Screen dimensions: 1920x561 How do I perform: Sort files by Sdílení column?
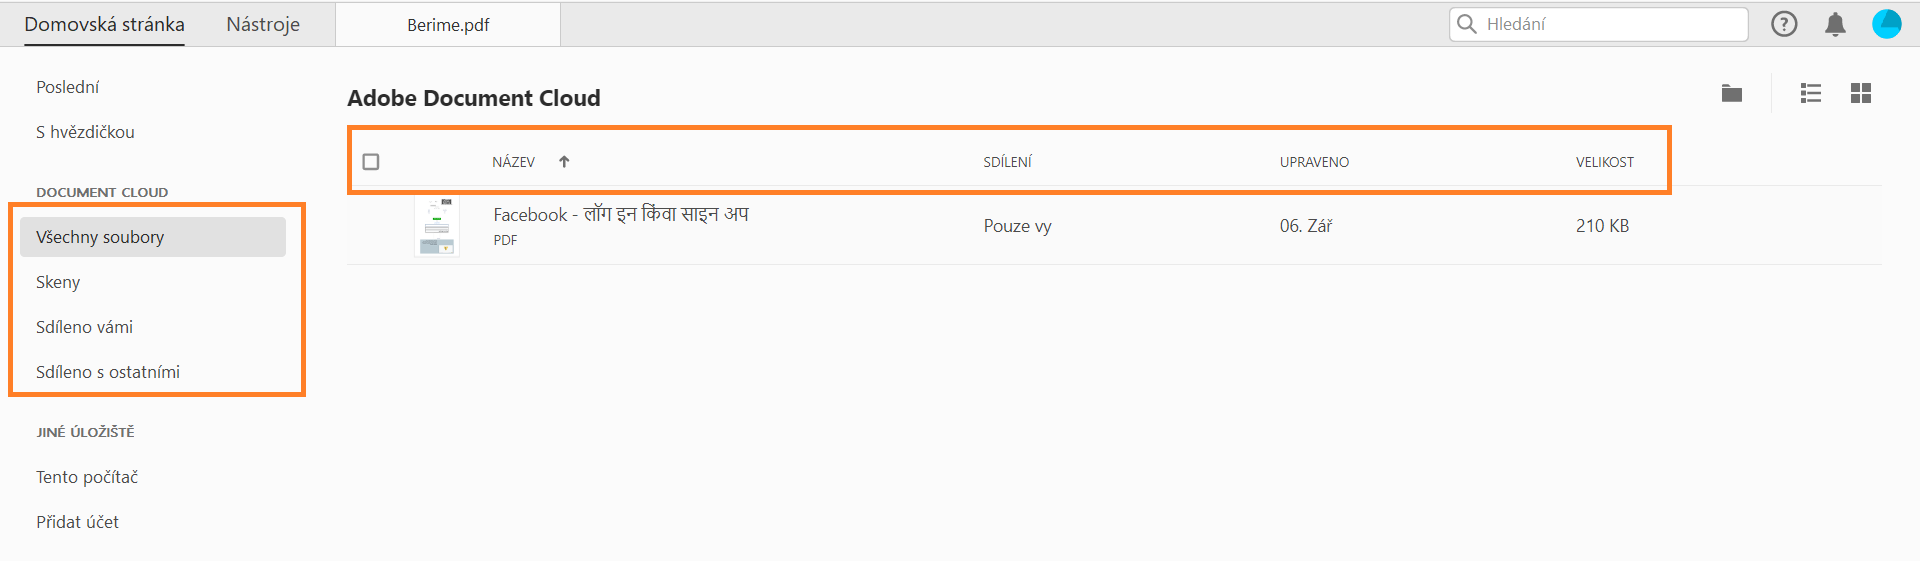coord(1007,162)
